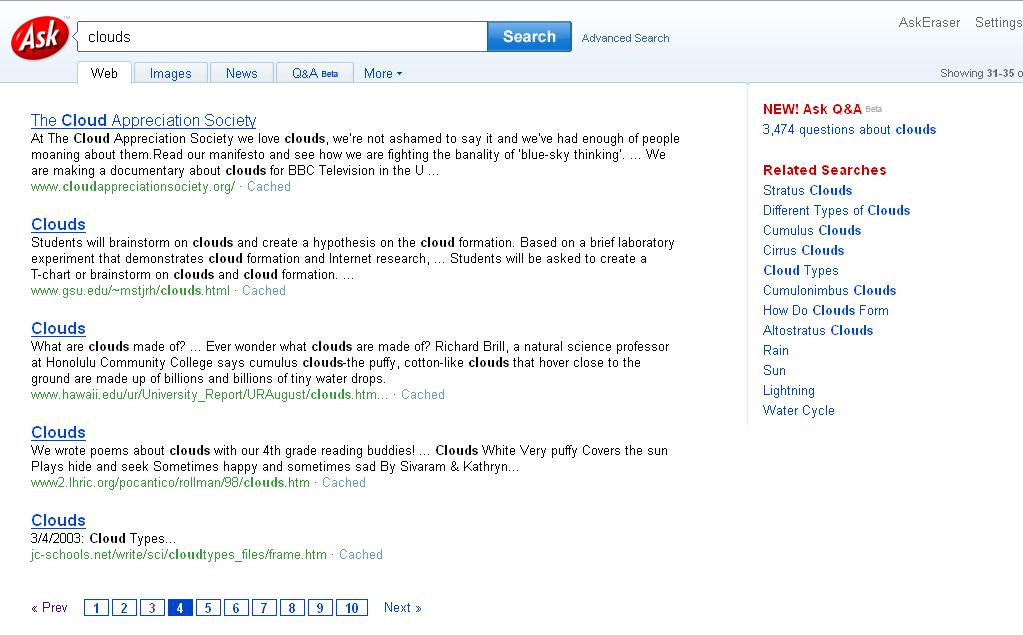
Task: Click the search box containing clouds
Action: pos(282,37)
